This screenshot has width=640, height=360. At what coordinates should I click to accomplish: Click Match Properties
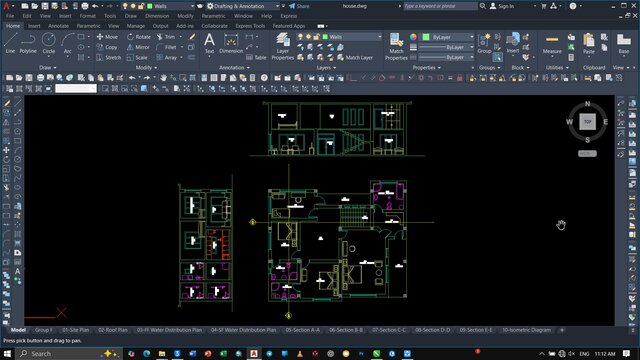click(x=396, y=47)
